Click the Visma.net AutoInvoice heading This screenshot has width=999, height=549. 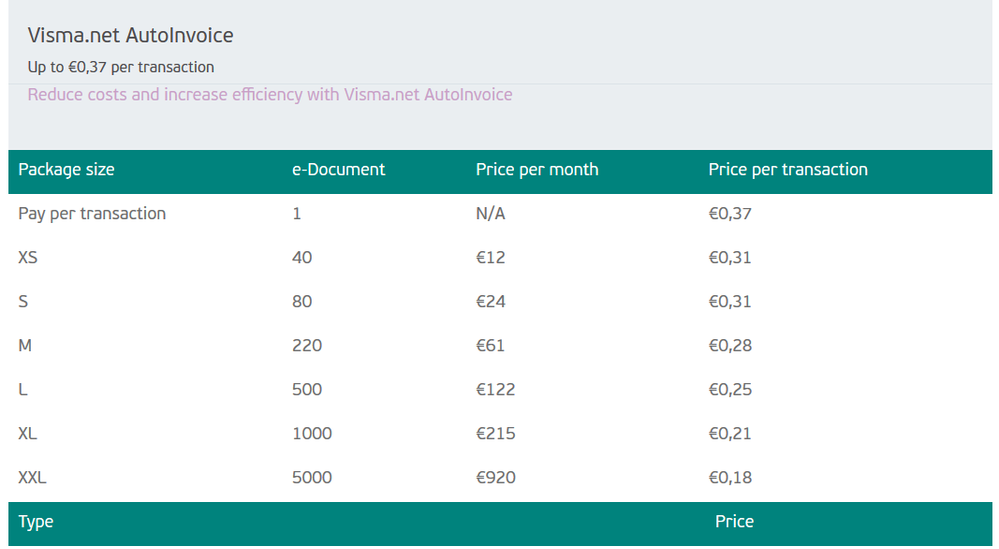point(130,35)
